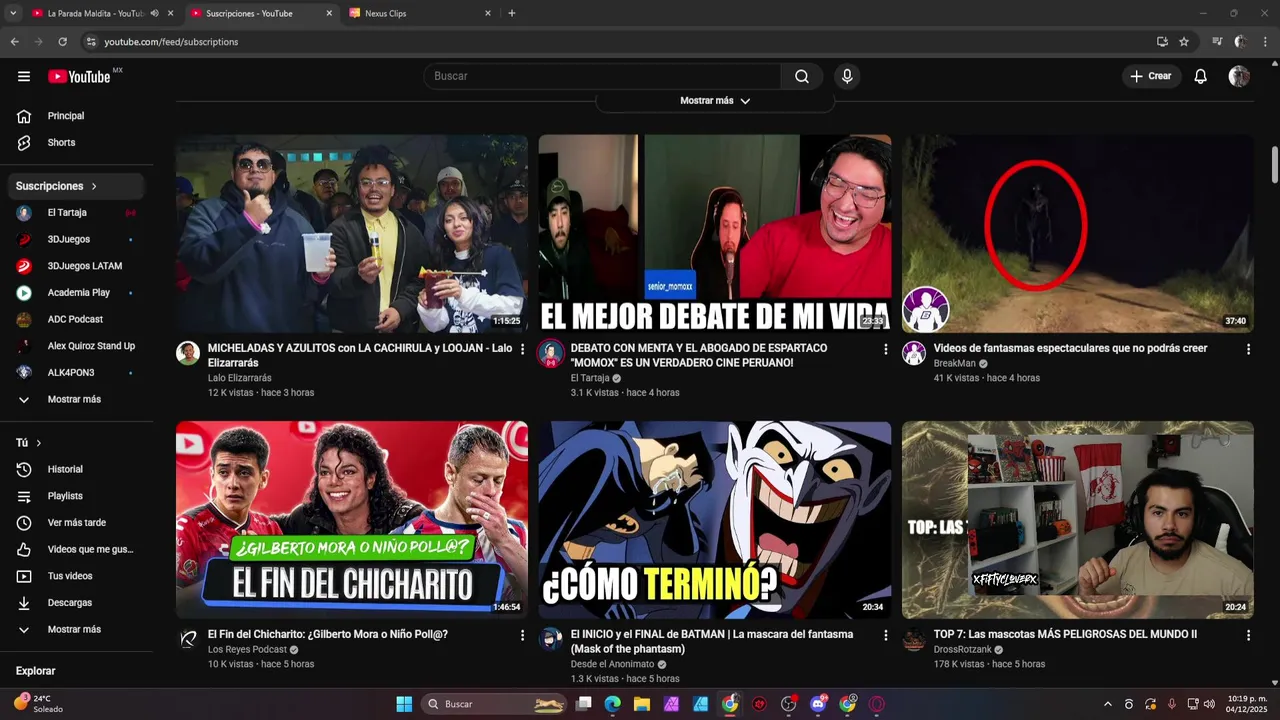Click the search magnifier button
The image size is (1280, 720).
tap(802, 76)
